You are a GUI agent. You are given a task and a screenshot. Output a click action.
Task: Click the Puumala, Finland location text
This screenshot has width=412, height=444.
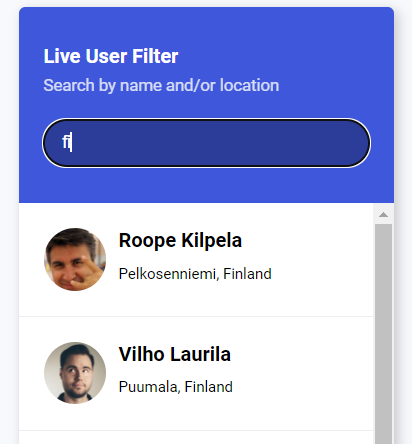click(x=176, y=387)
